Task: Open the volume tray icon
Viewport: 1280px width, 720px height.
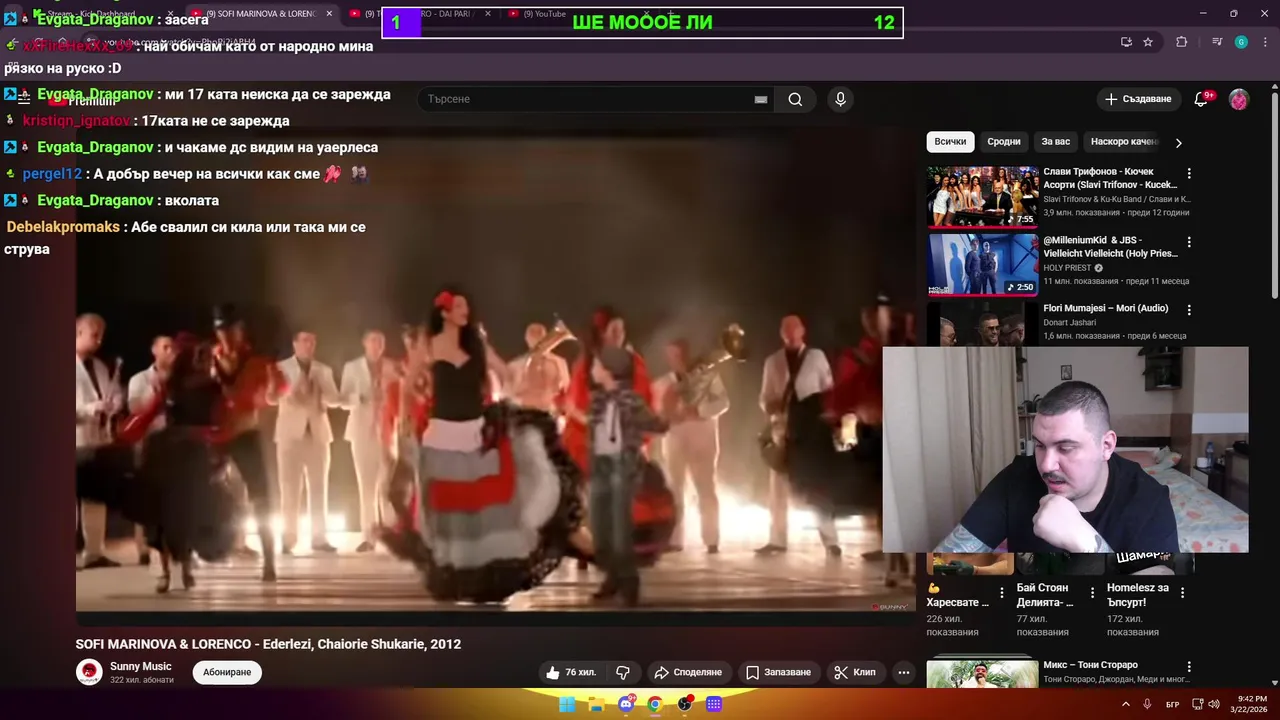Action: pos(1214,704)
